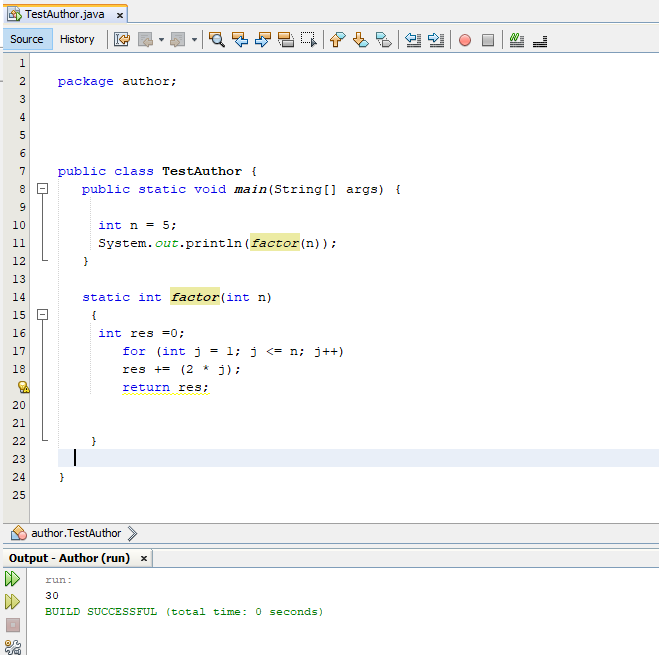Click the breadcrumb class icon
Image resolution: width=659 pixels, height=655 pixels.
click(x=19, y=533)
